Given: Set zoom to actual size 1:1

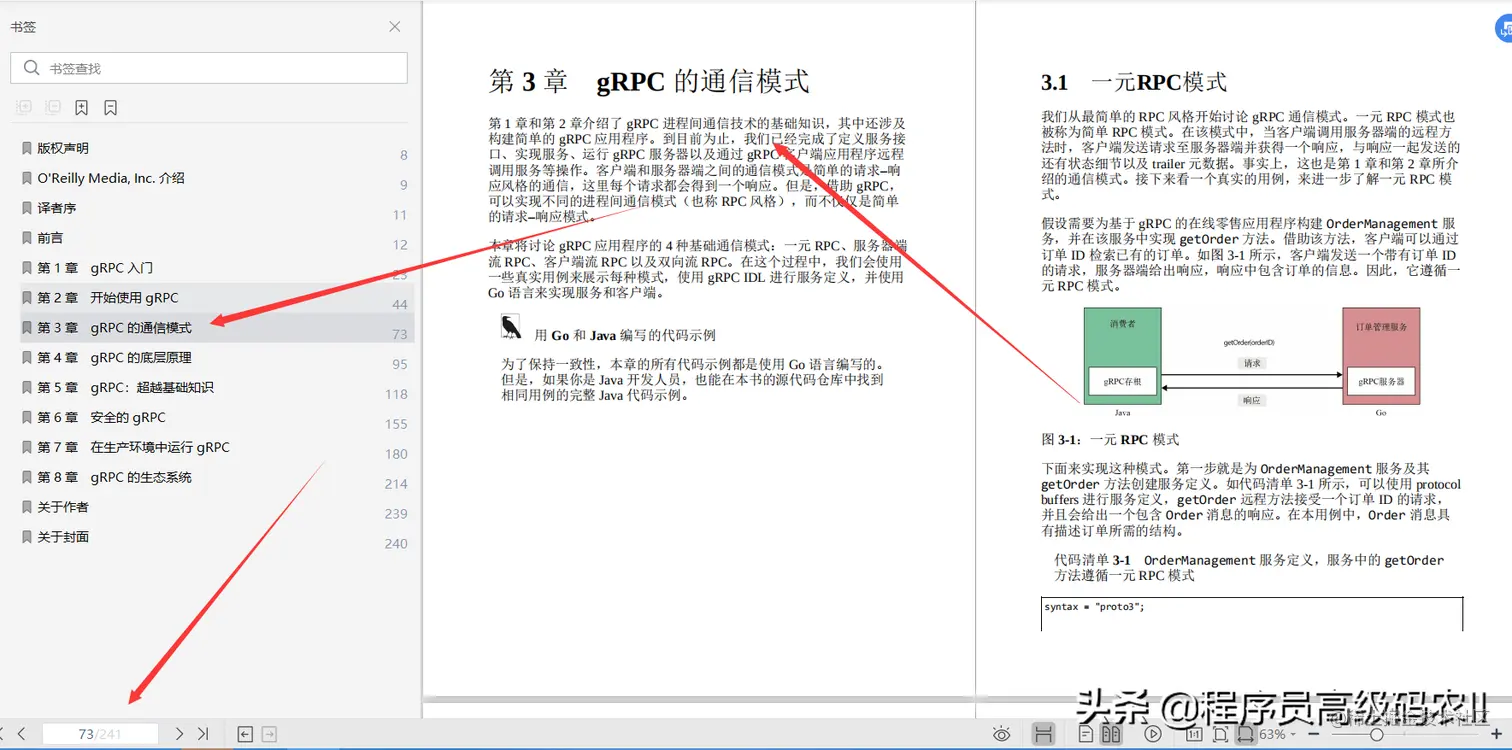Looking at the screenshot, I should (x=1194, y=734).
